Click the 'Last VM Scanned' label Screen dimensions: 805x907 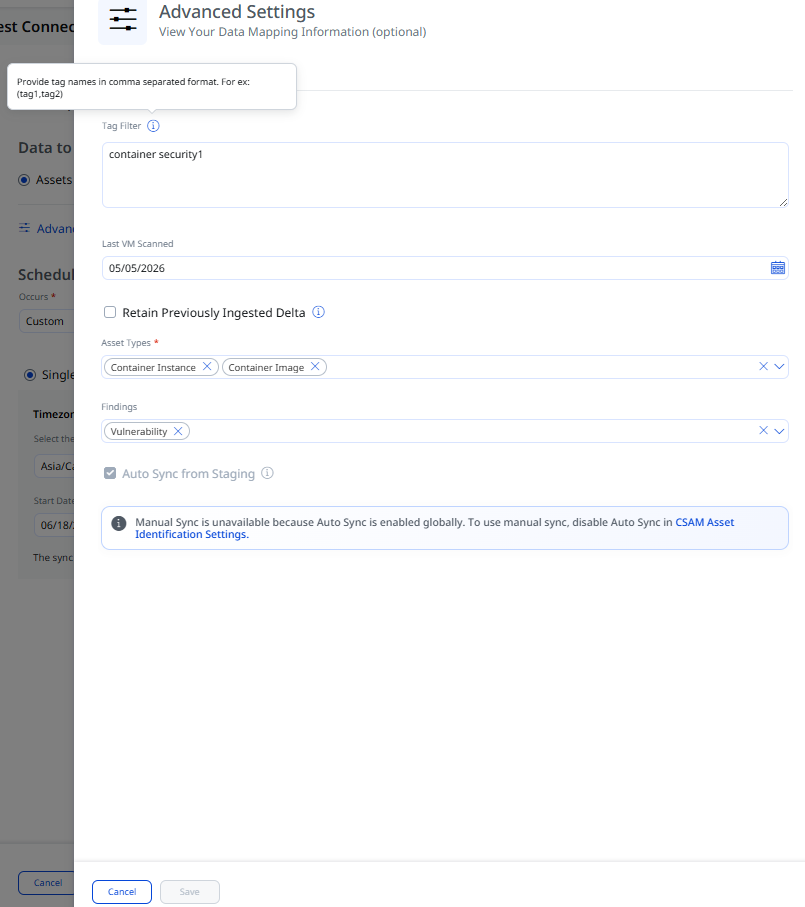(x=138, y=244)
